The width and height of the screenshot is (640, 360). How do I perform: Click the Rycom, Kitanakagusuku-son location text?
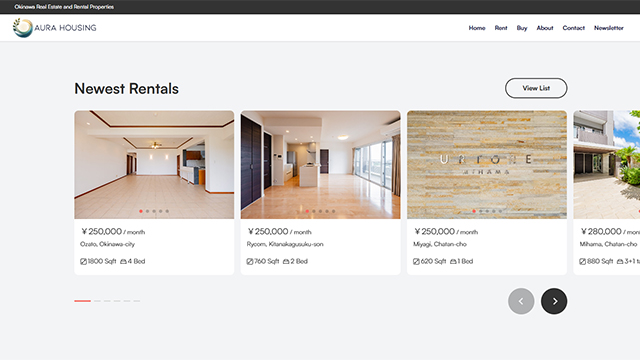(285, 244)
